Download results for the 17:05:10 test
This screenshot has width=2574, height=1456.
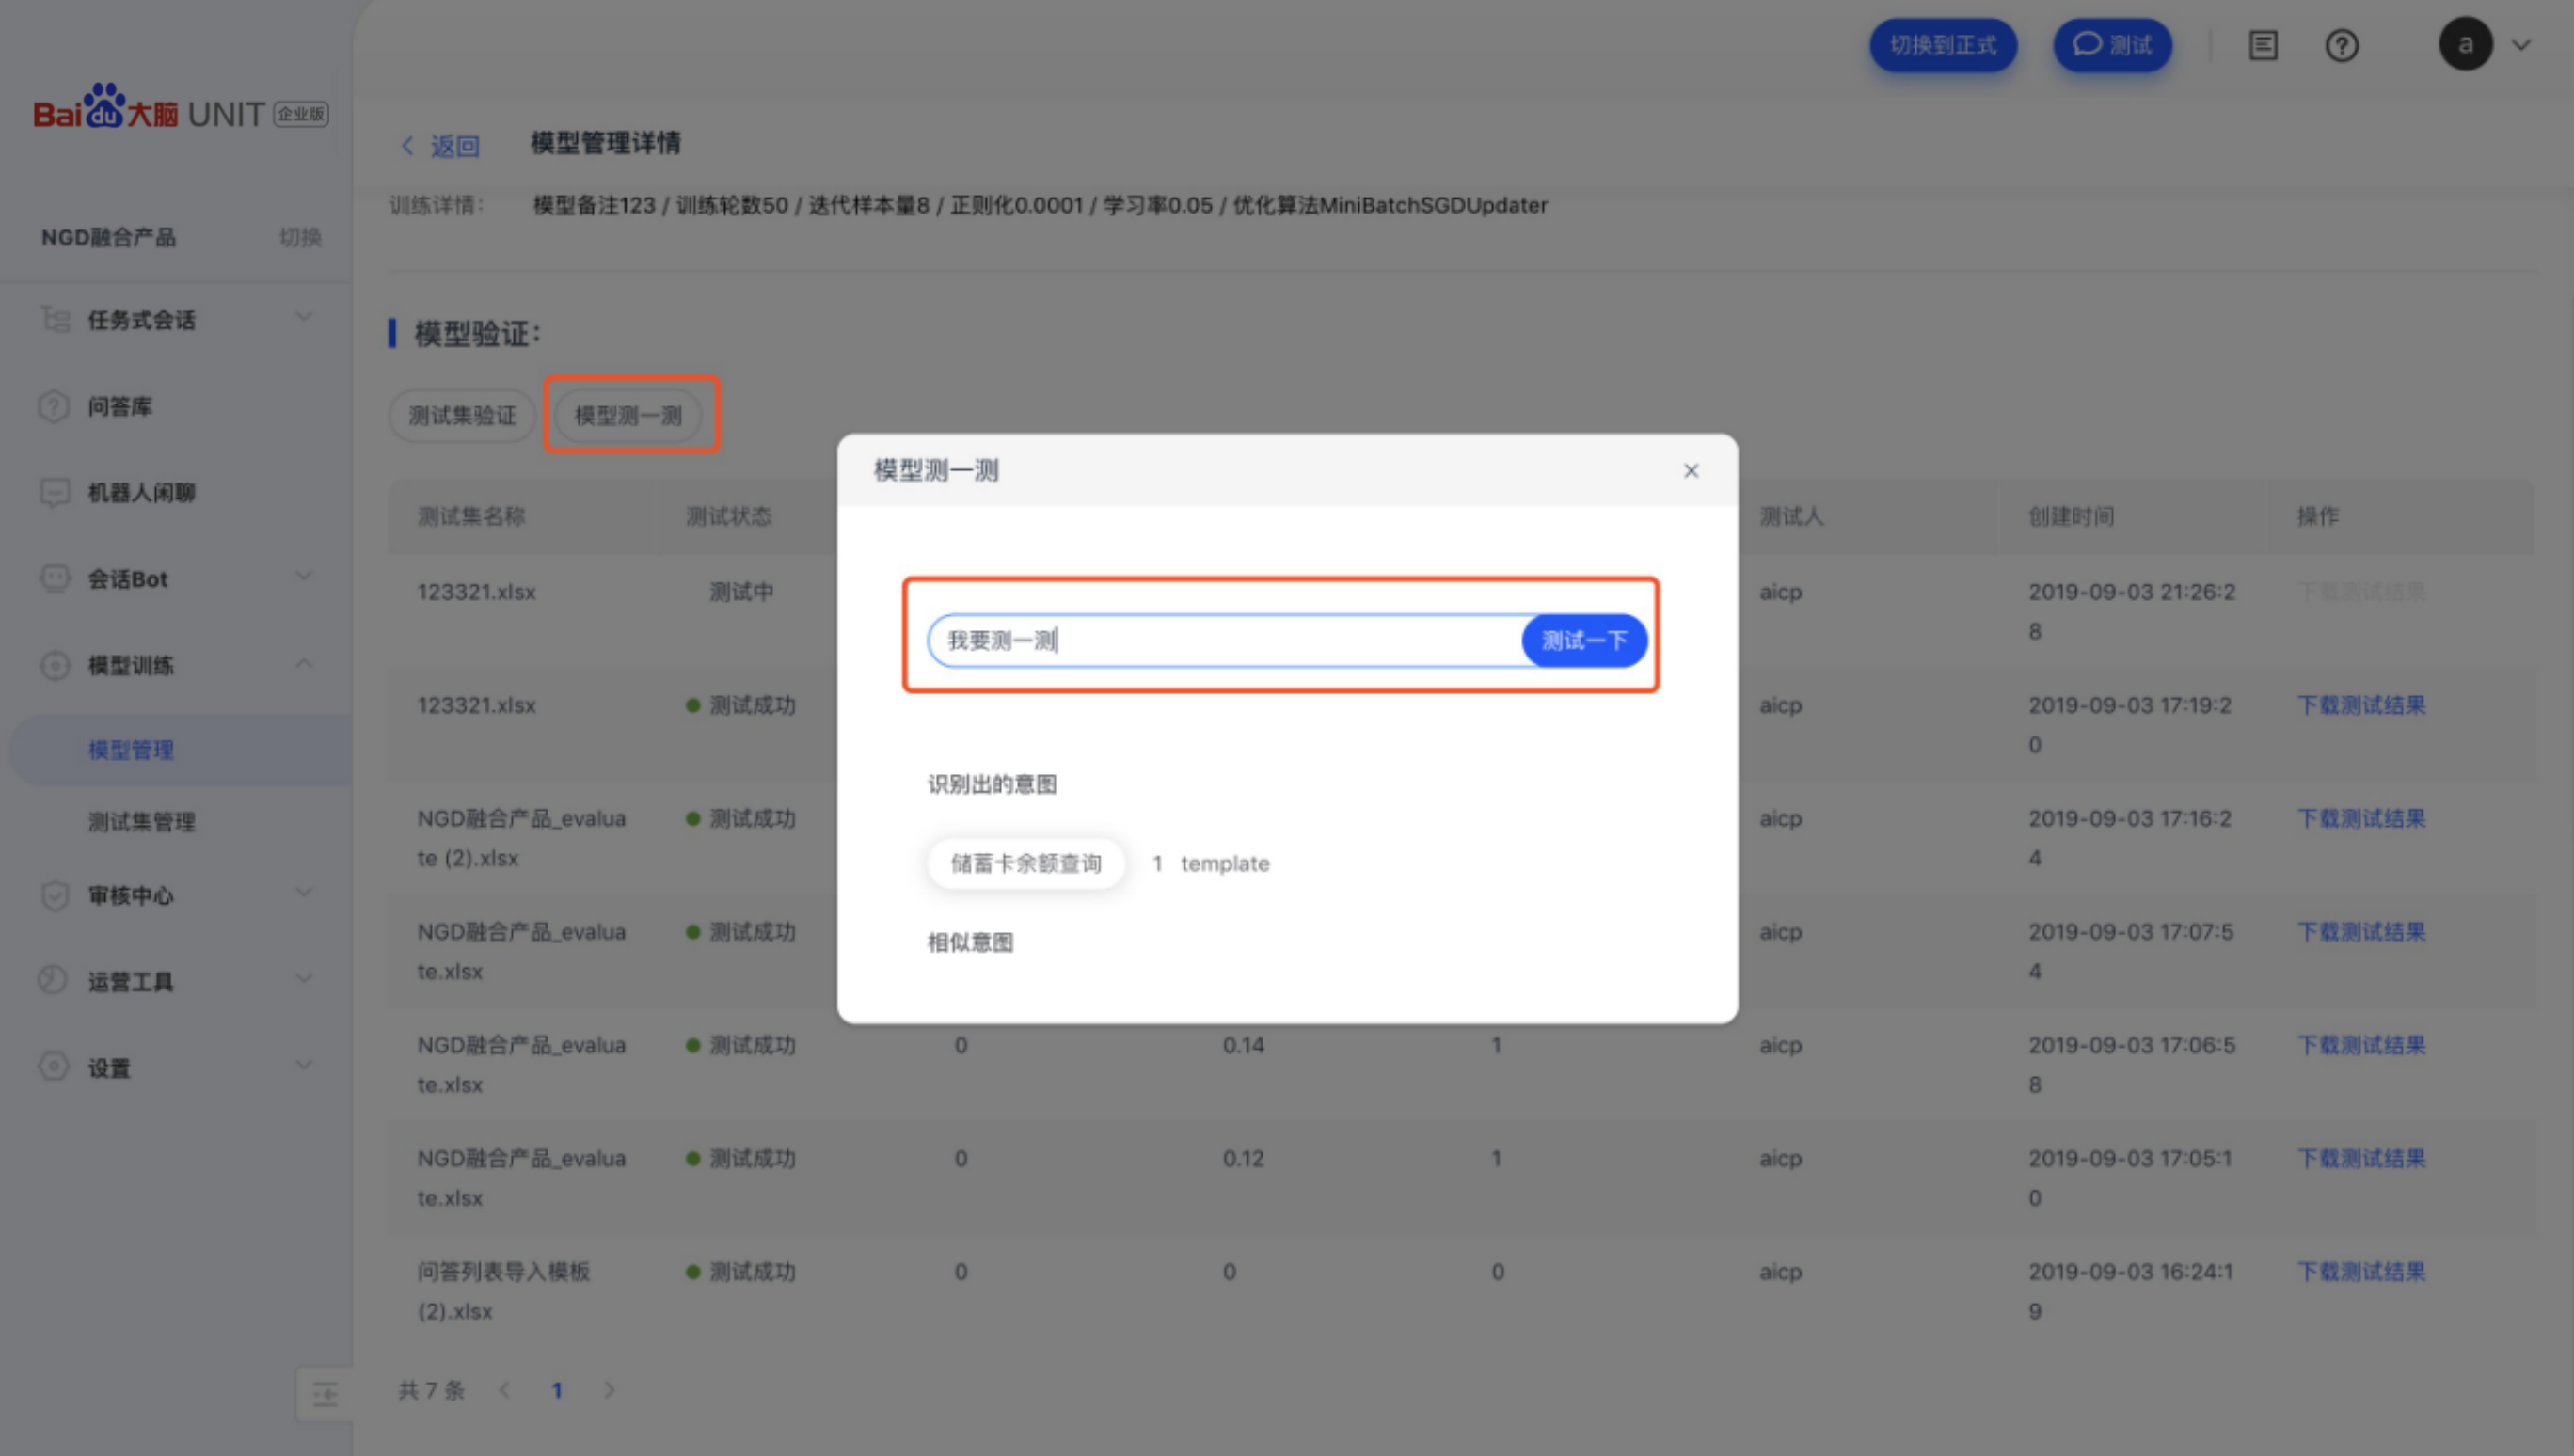tap(2361, 1158)
